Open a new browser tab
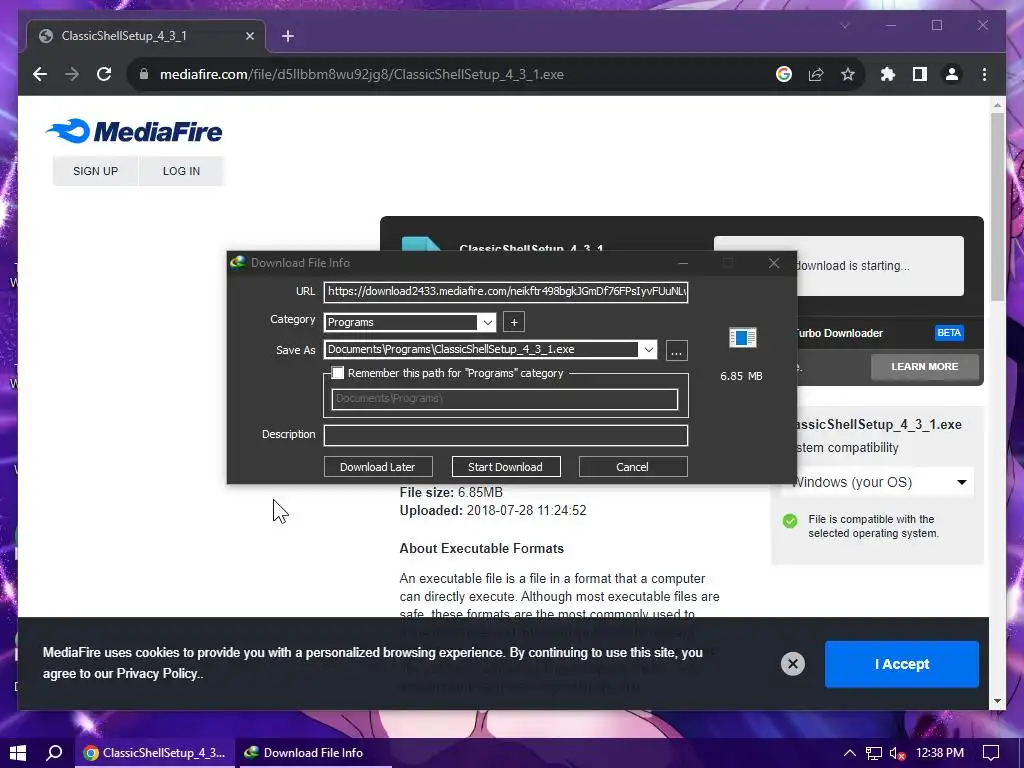The width and height of the screenshot is (1024, 768). (287, 36)
